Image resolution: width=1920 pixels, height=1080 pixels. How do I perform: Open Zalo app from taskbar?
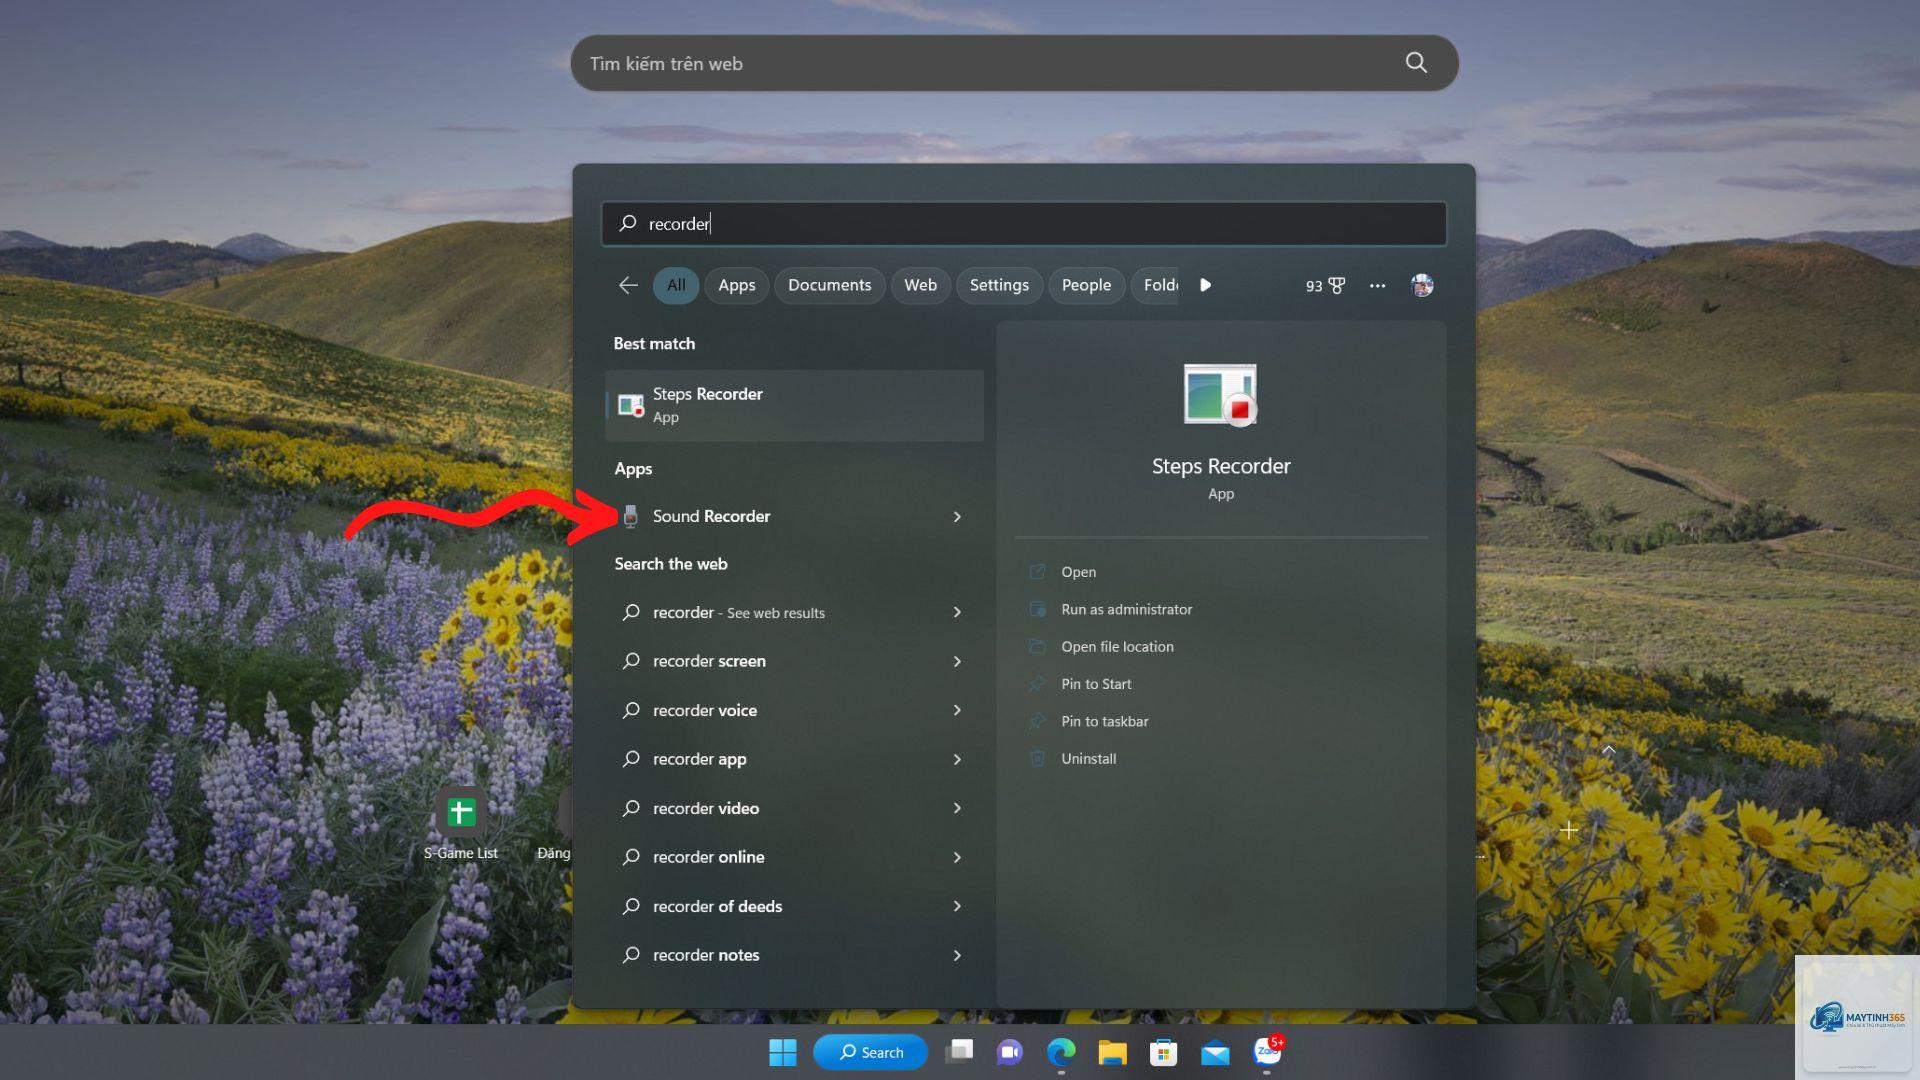pyautogui.click(x=1267, y=1052)
